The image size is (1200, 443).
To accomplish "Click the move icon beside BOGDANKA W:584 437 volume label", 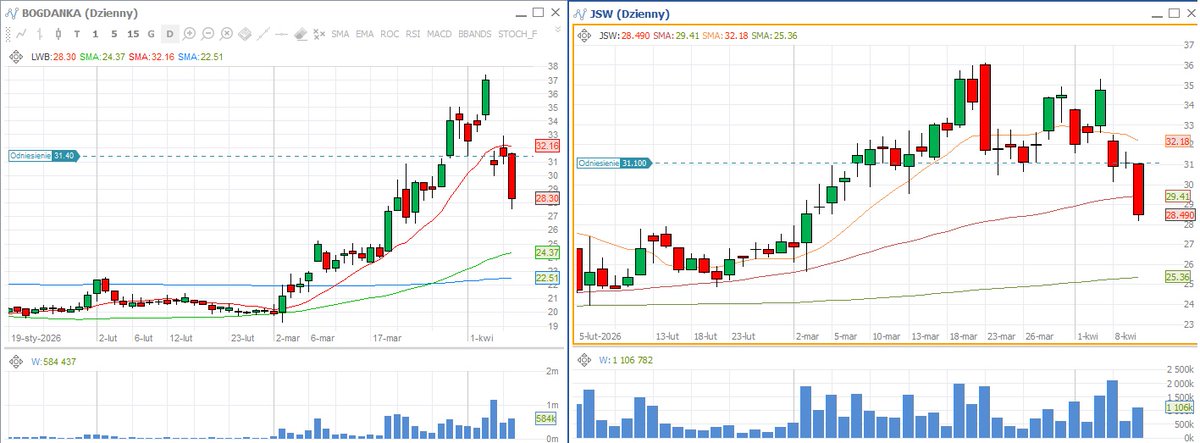I will click(x=16, y=363).
